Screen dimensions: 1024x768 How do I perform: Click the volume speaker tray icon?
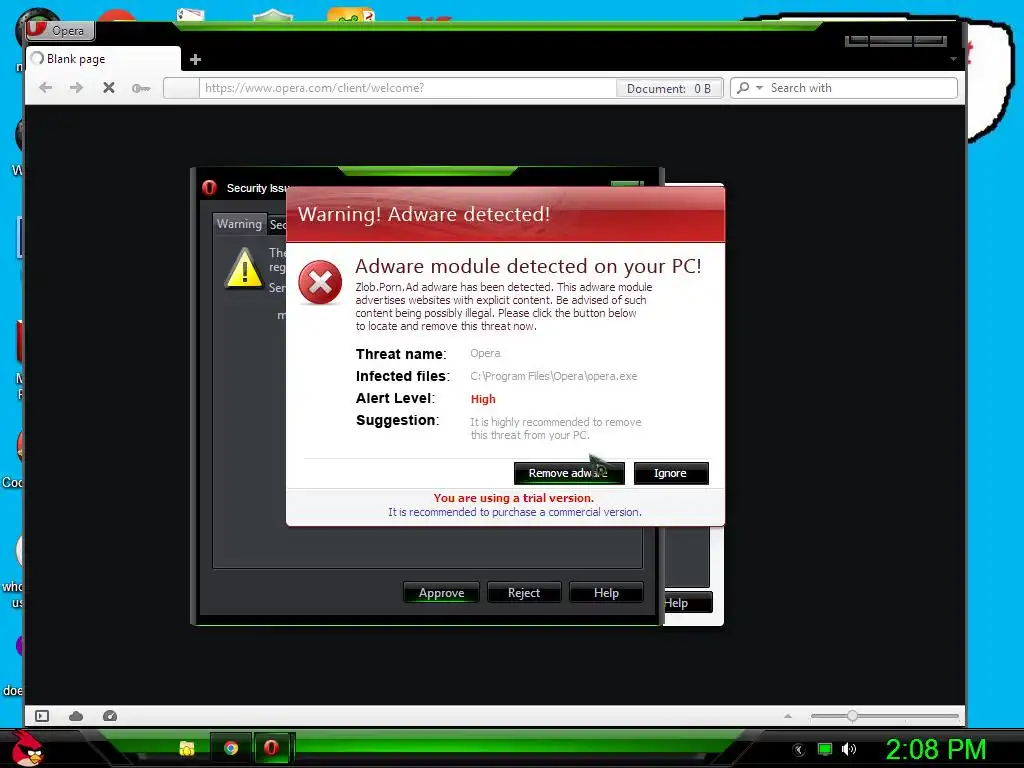(848, 749)
